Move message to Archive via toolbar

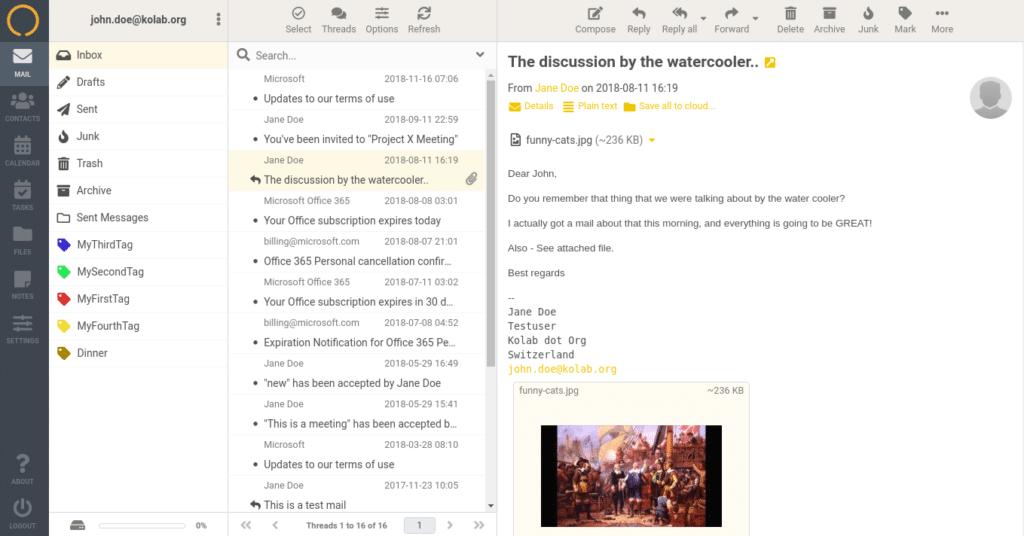point(829,19)
